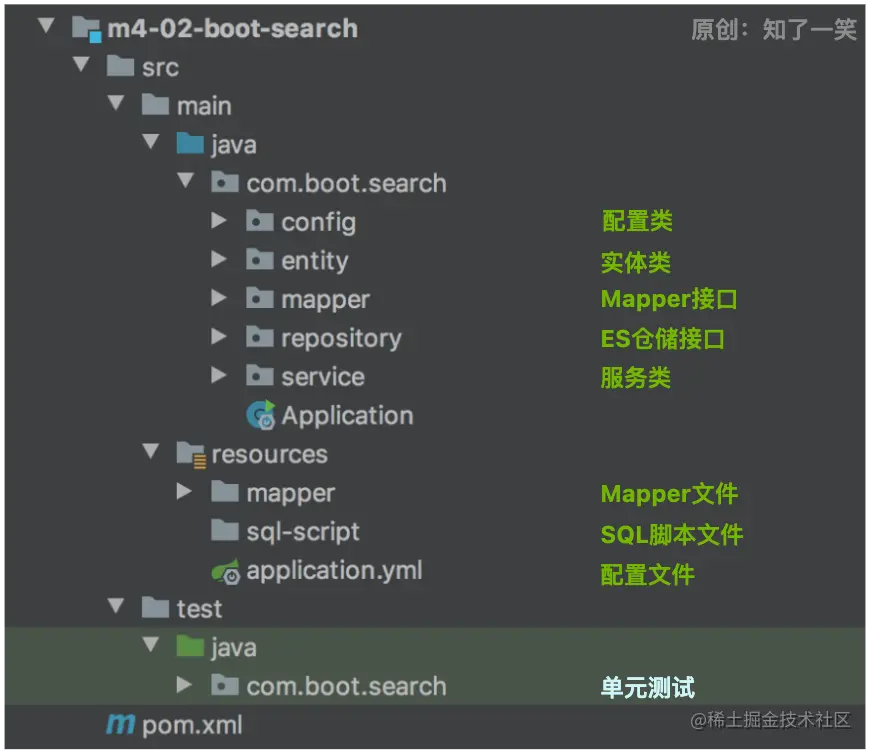Click the mapper folder icon under resources
The height and width of the screenshot is (753, 874).
[x=225, y=492]
